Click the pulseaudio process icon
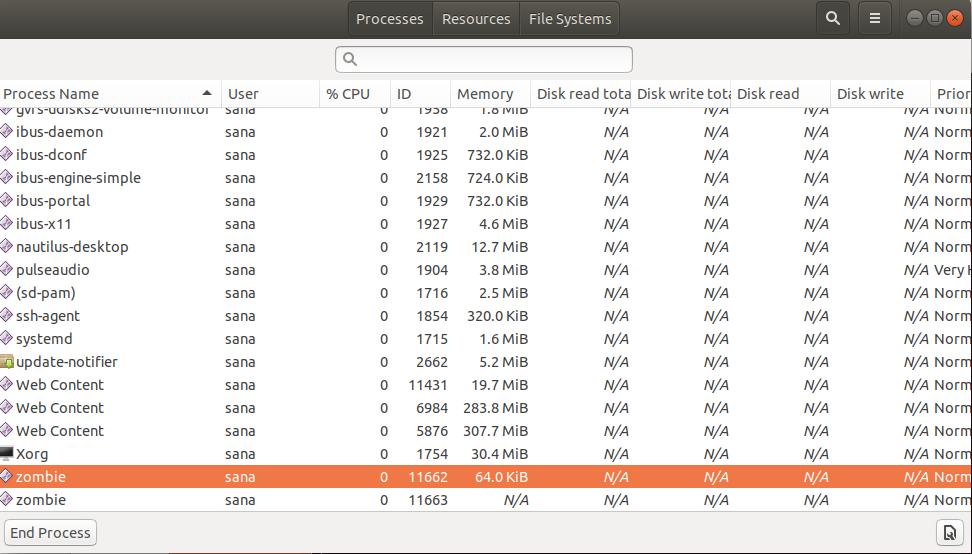972x554 pixels. (x=7, y=270)
